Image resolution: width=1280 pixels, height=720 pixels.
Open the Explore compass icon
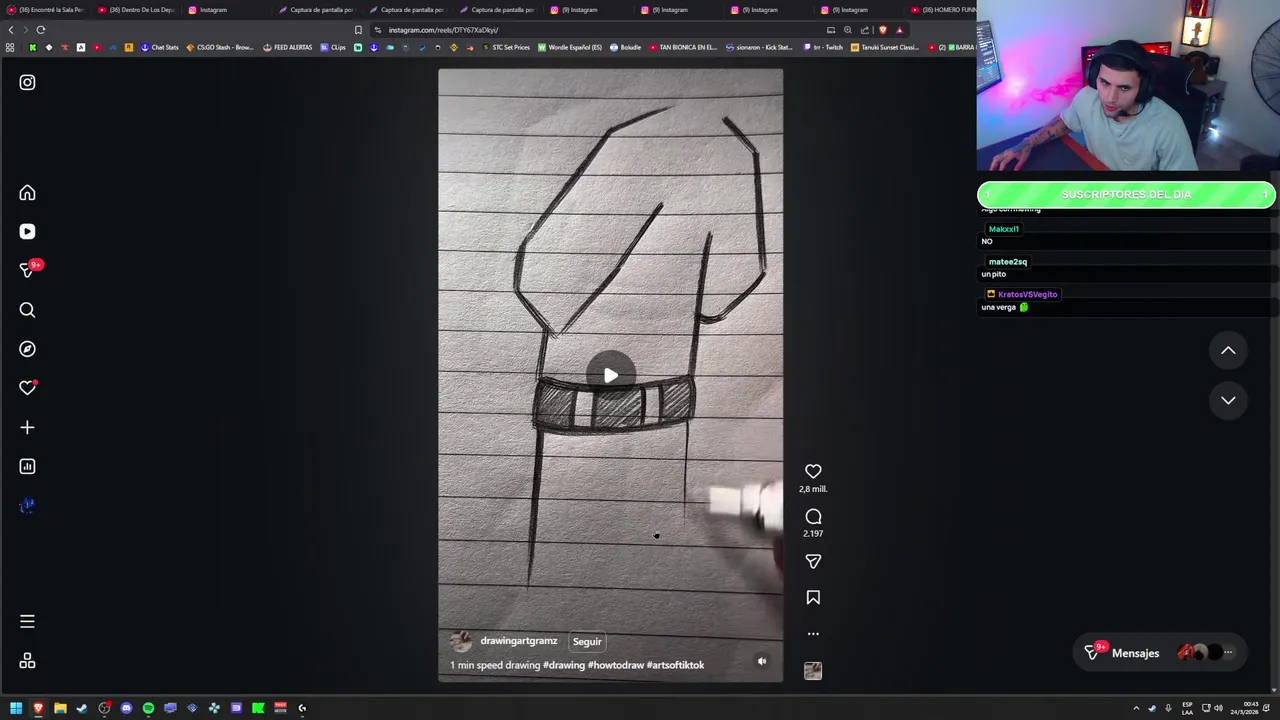click(27, 349)
